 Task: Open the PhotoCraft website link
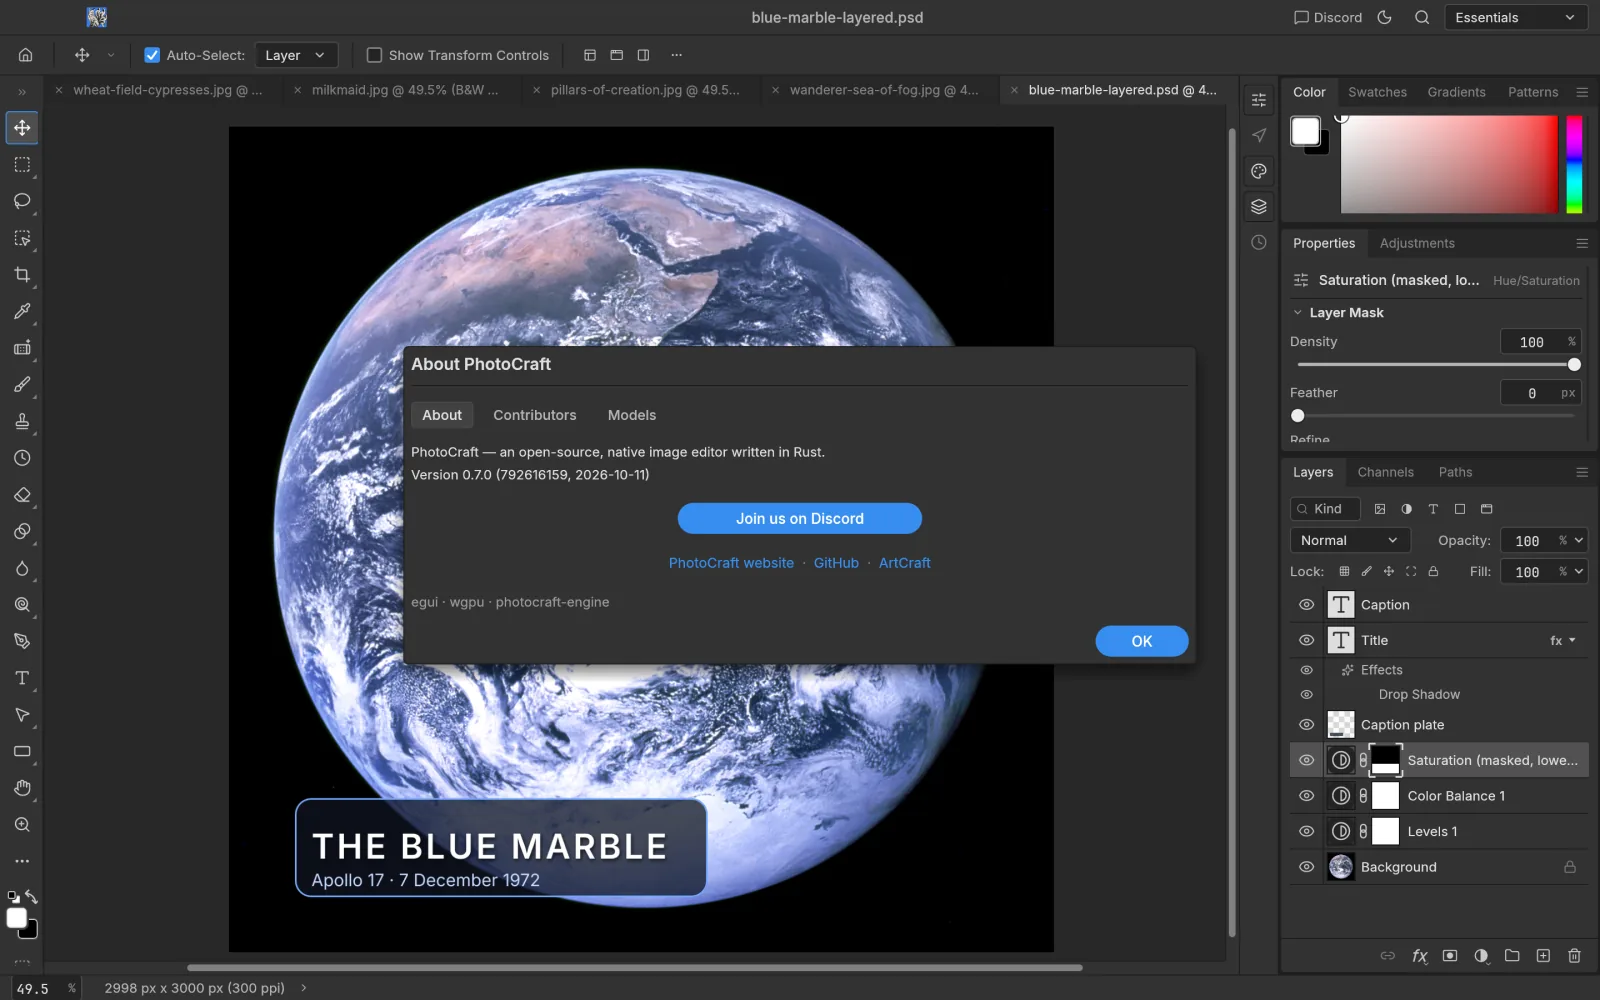tap(731, 563)
